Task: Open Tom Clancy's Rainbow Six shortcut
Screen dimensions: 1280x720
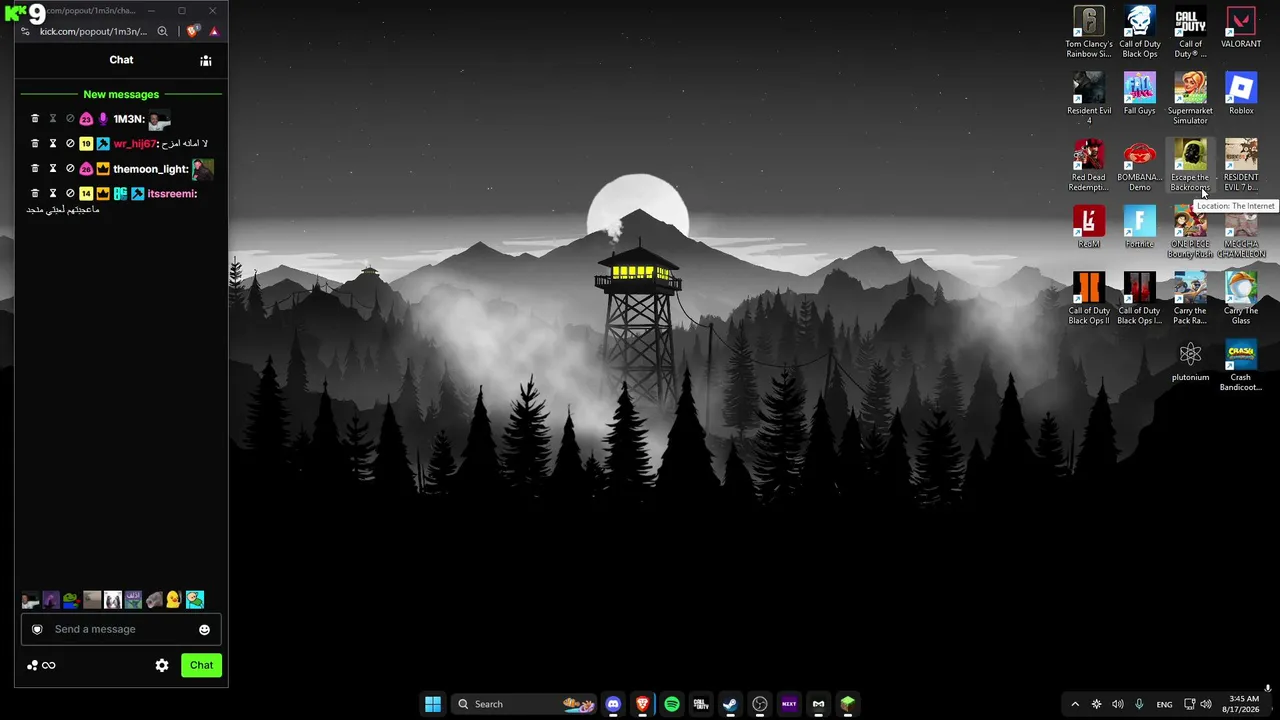Action: click(x=1089, y=32)
